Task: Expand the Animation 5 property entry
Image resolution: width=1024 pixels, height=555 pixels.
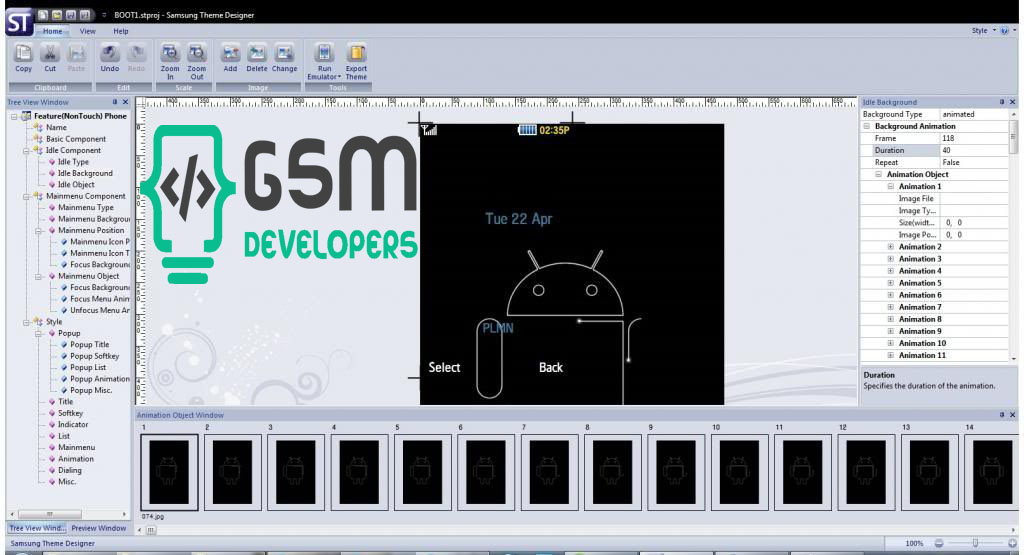Action: (x=890, y=283)
